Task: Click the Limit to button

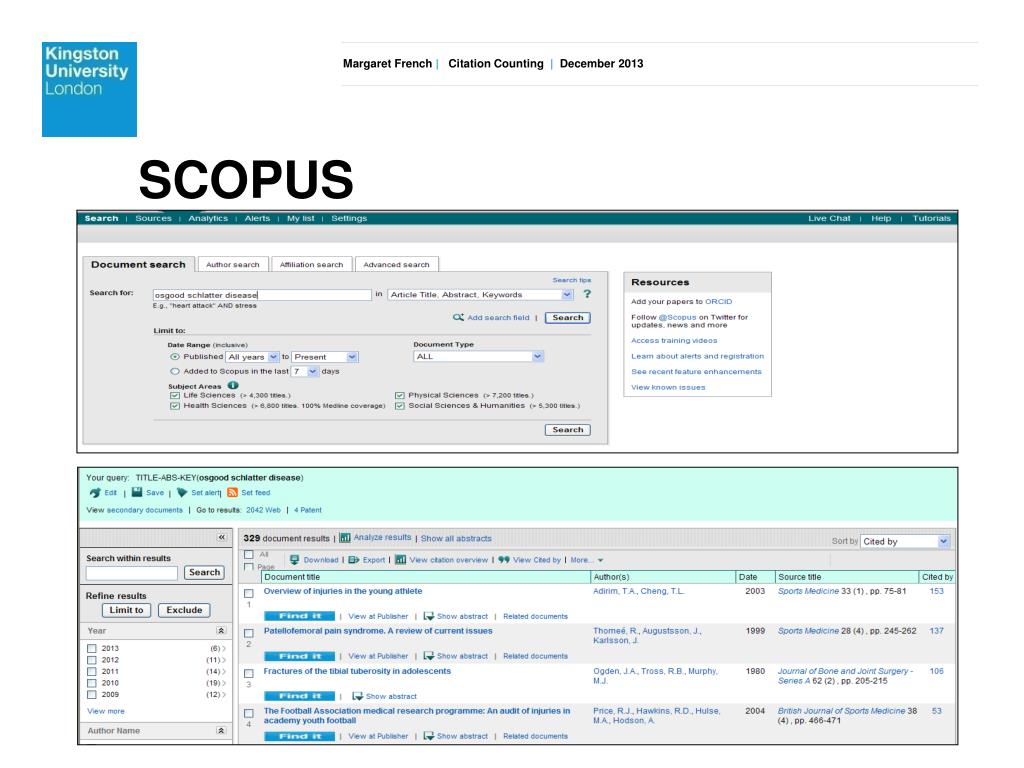Action: pos(127,610)
